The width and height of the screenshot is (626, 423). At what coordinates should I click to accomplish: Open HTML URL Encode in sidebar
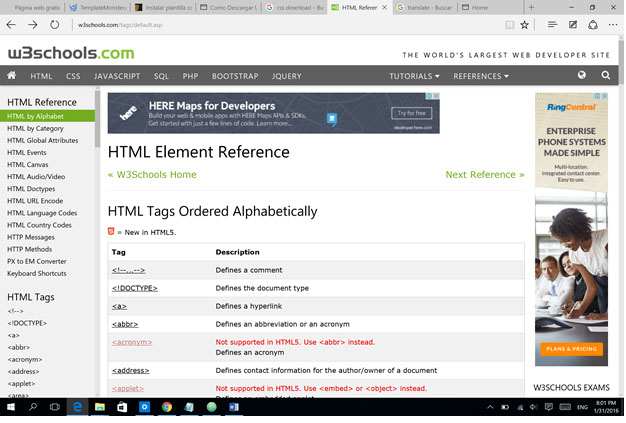click(x=35, y=201)
